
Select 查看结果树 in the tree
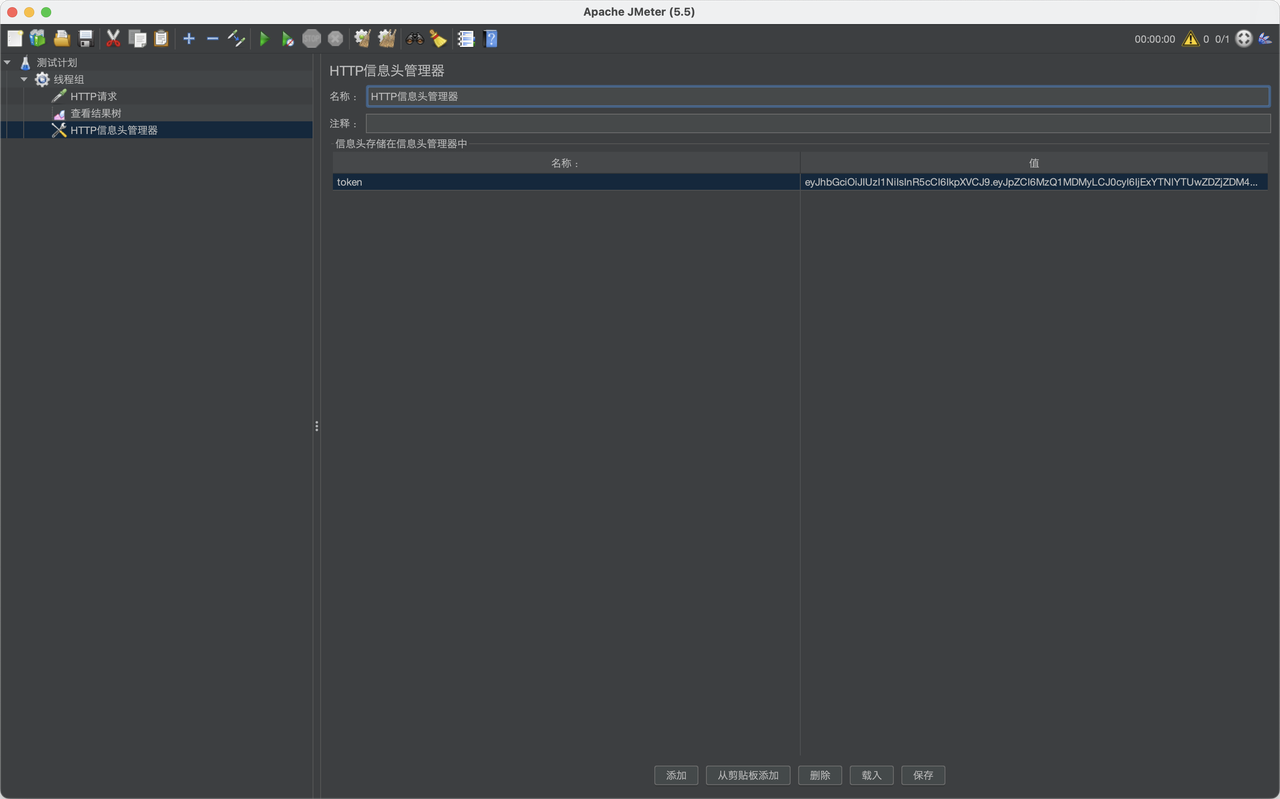coord(96,113)
